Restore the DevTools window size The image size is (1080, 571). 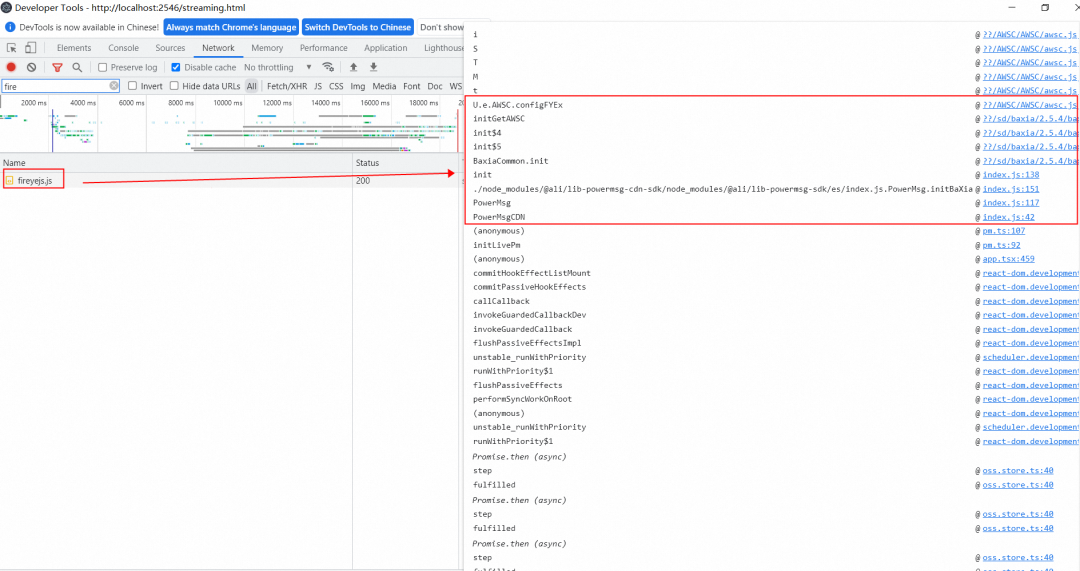[1045, 8]
